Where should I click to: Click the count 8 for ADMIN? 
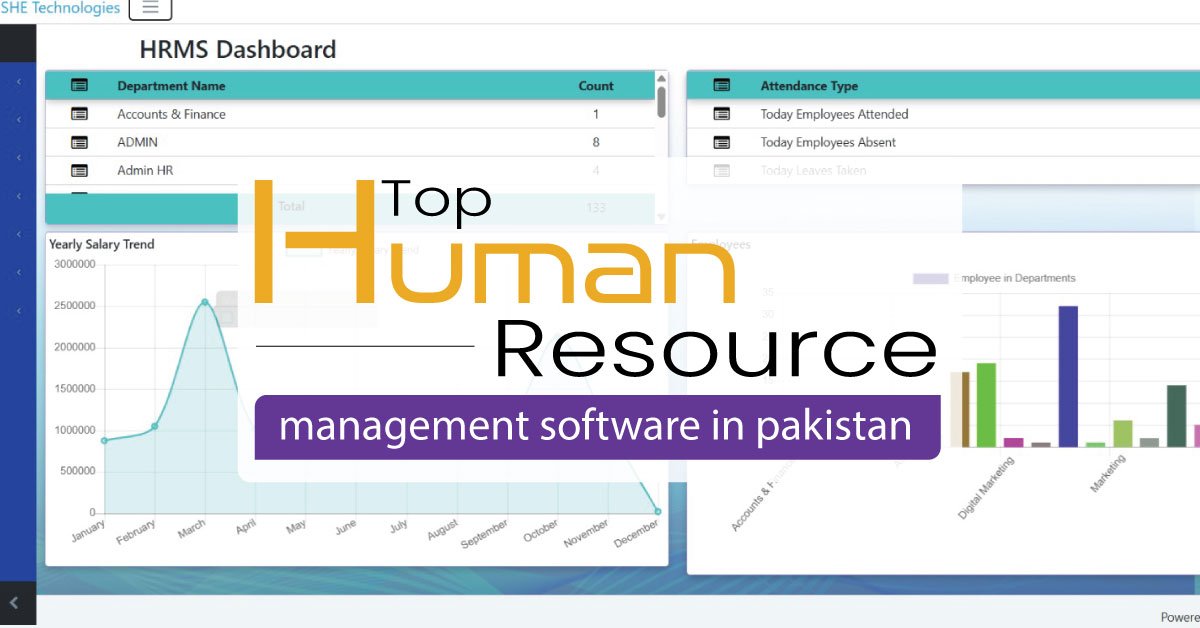pos(596,142)
